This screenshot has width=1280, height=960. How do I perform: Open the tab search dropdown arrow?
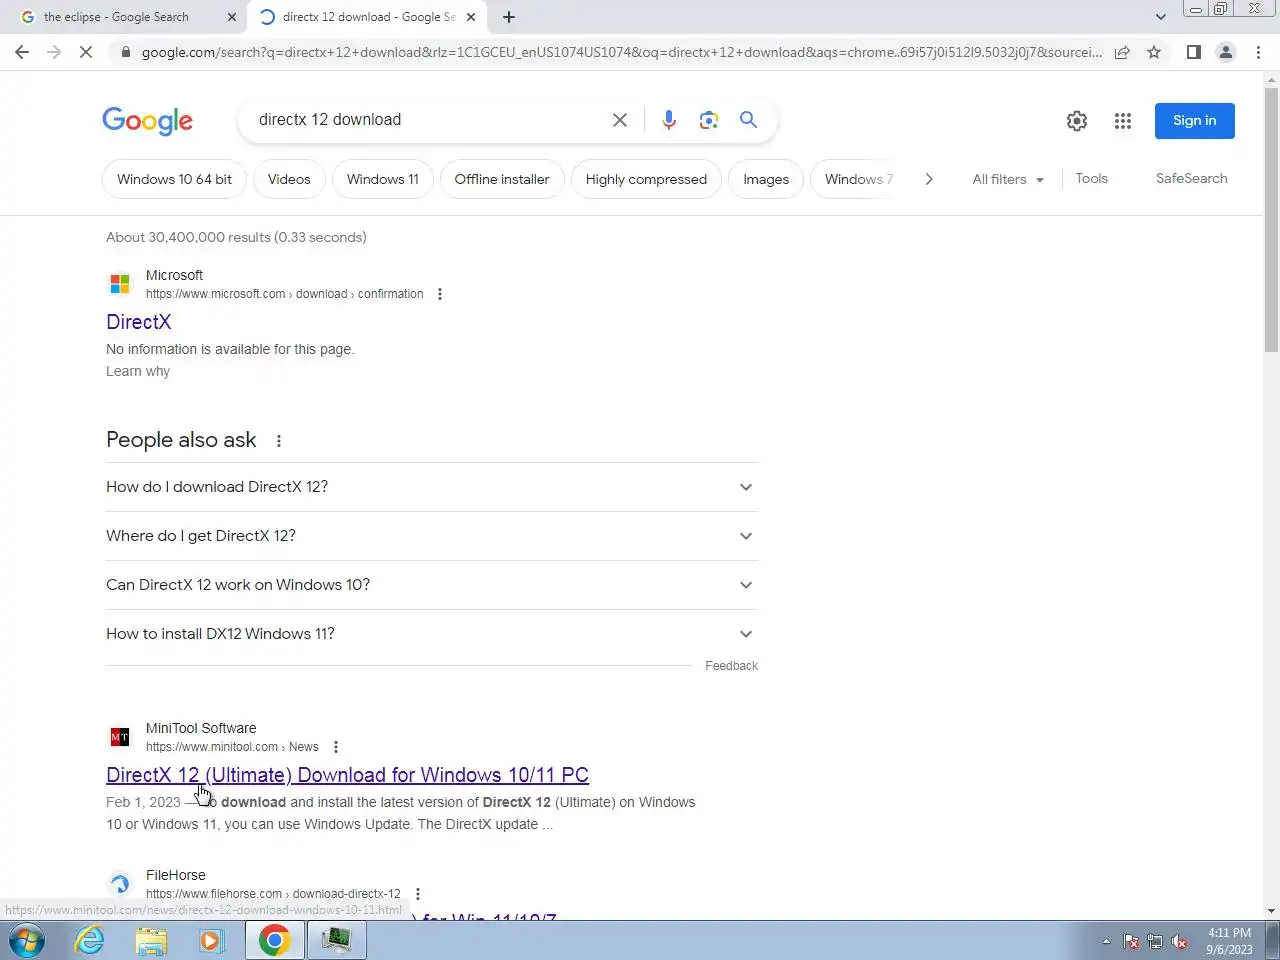[x=1160, y=17]
